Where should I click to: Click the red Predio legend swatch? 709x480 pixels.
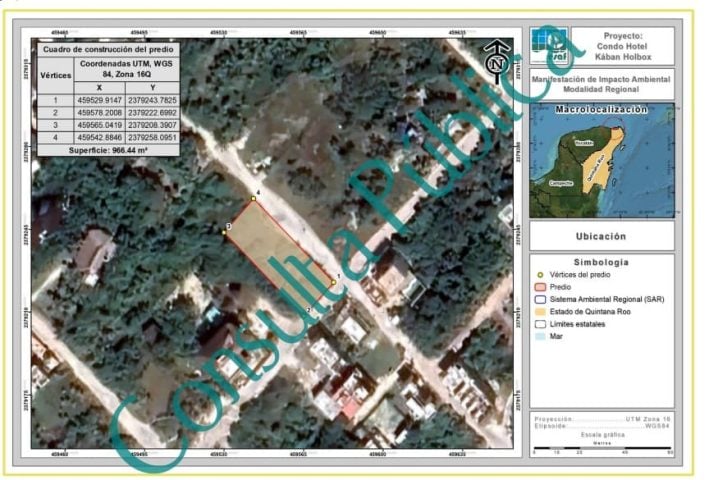(x=540, y=287)
